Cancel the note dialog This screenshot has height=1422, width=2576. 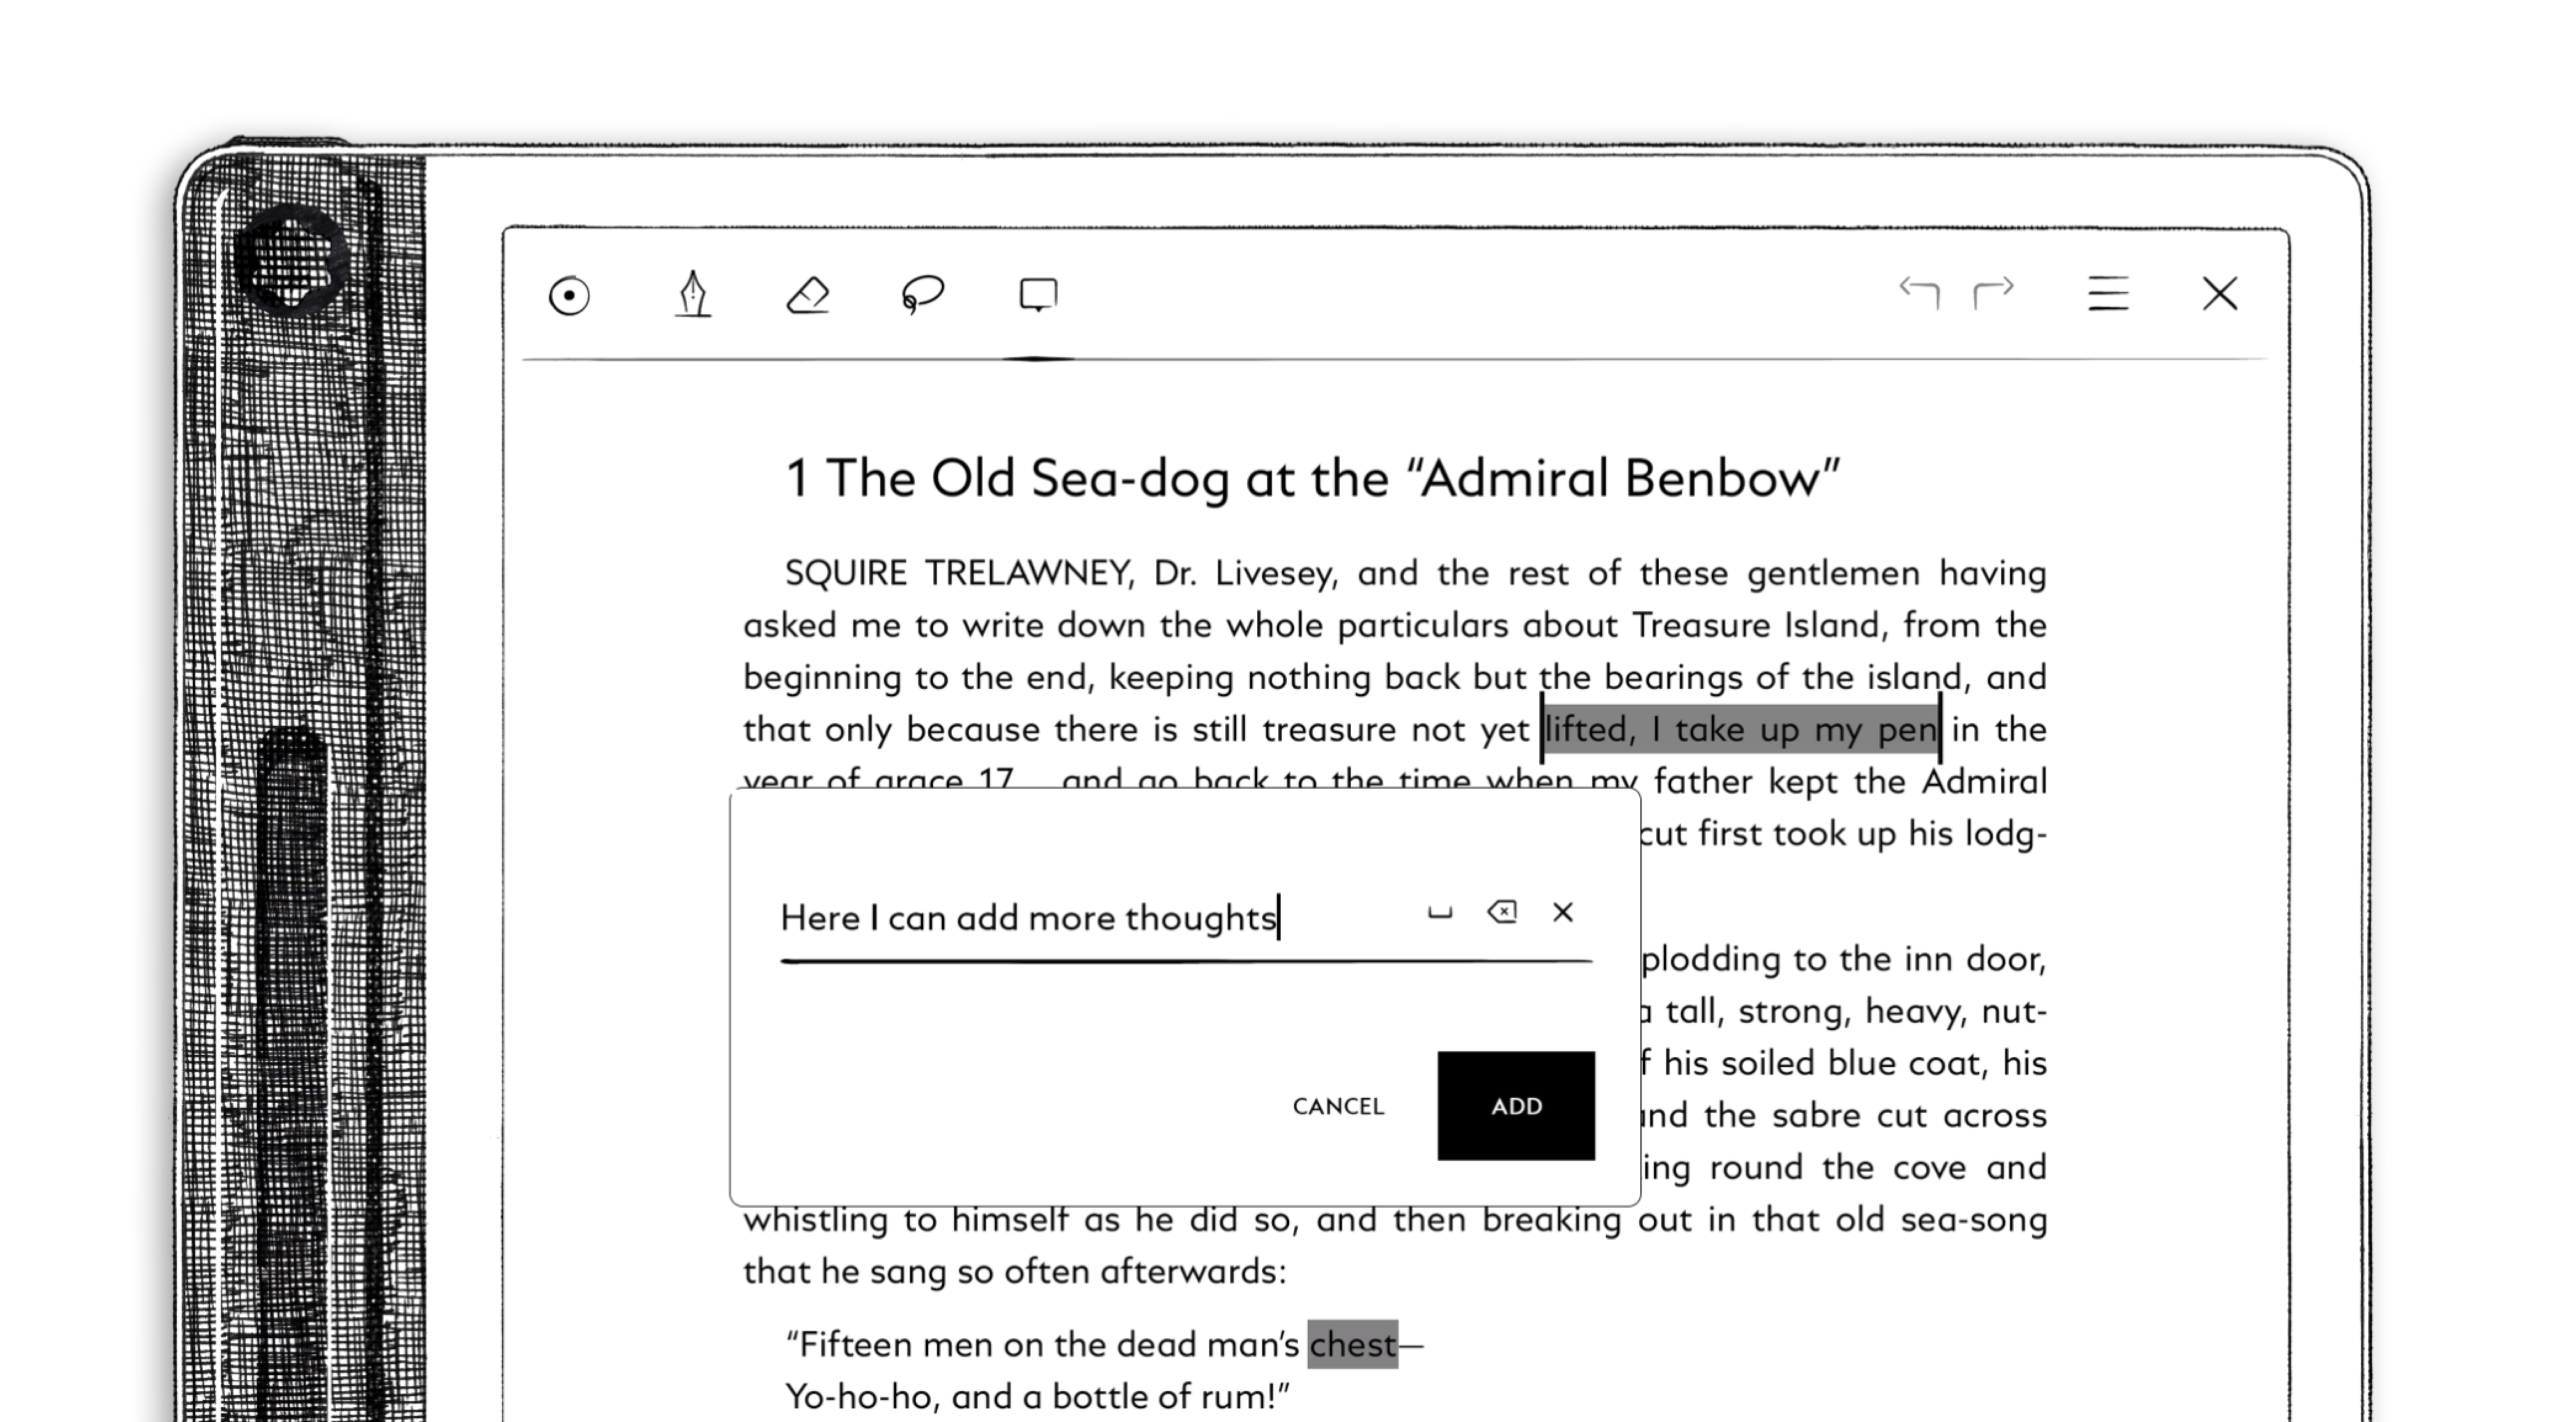point(1338,1106)
